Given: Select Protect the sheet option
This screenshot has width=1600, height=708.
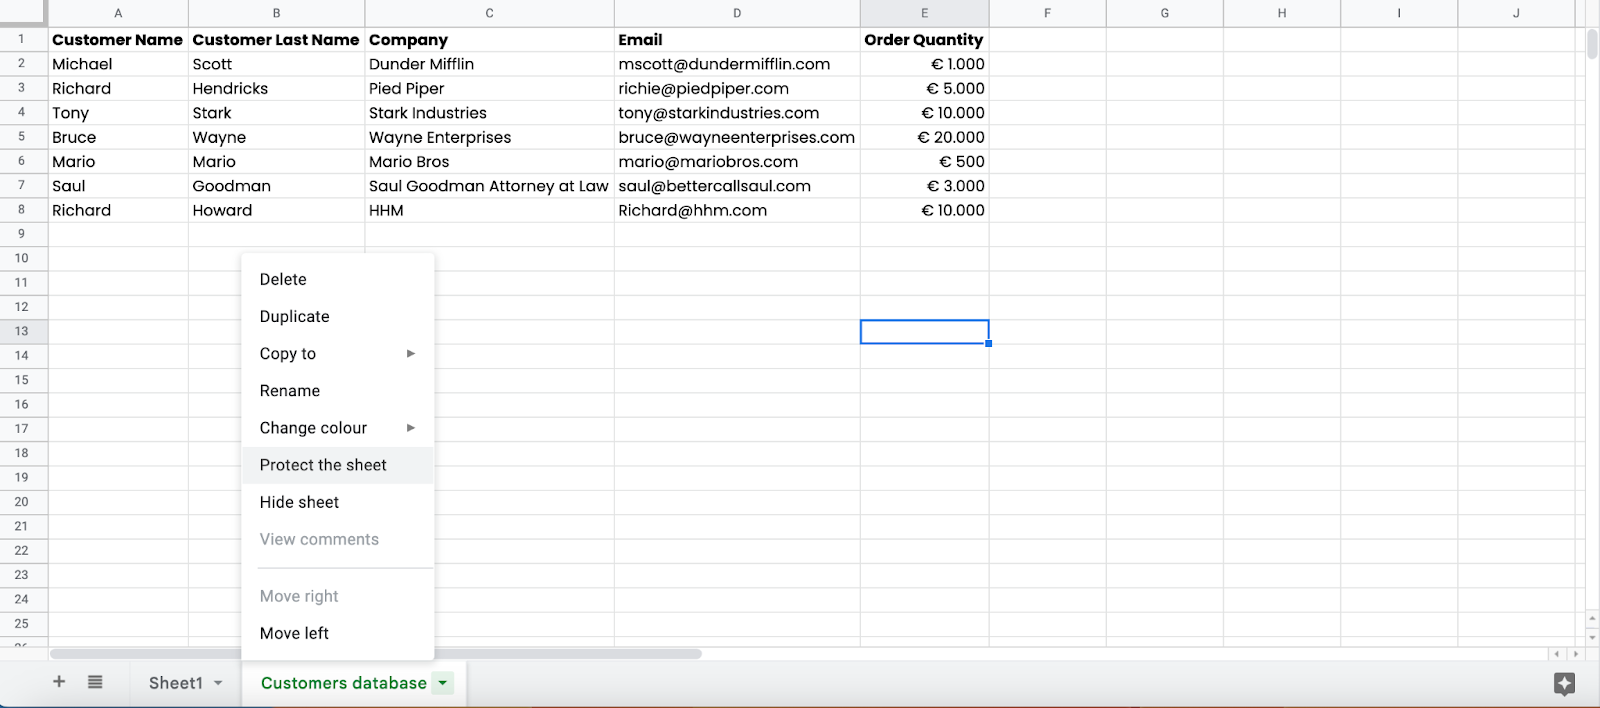Looking at the screenshot, I should tap(338, 465).
